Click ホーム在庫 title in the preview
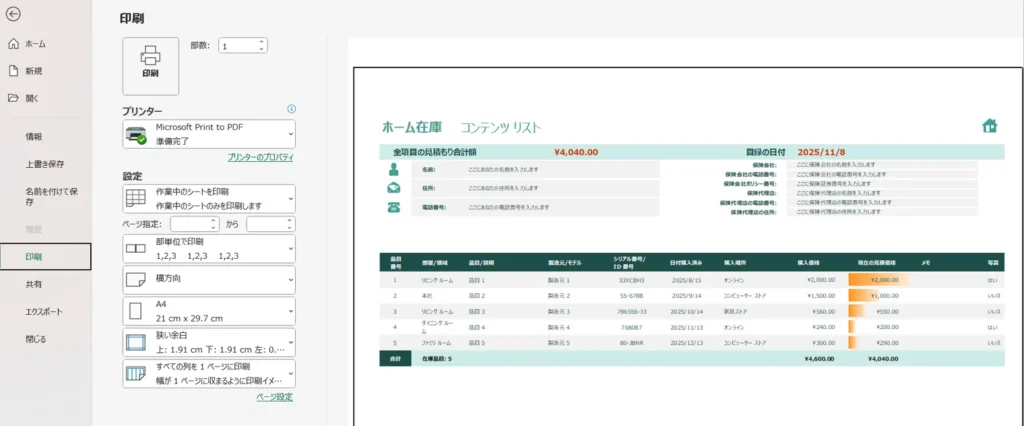The image size is (1024, 426). 413,127
